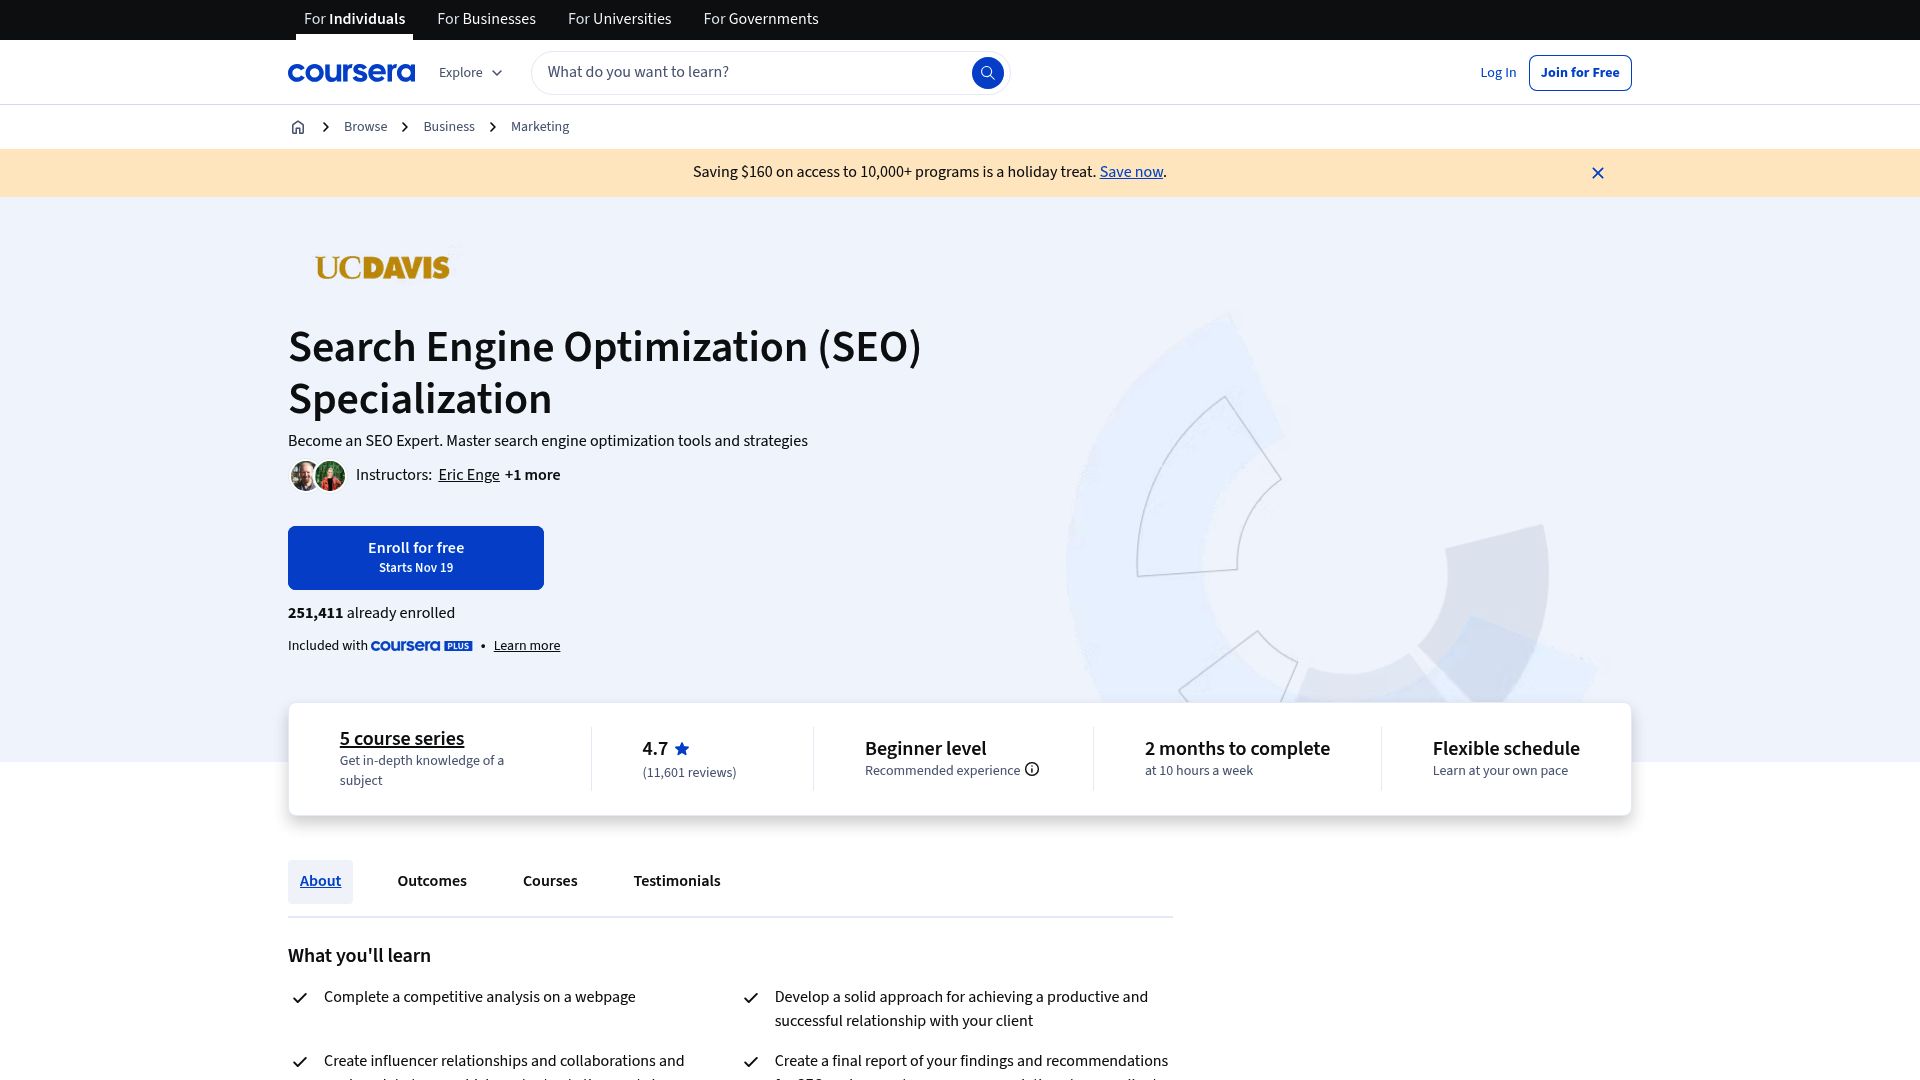Select Eric Enge's instructor avatar
The height and width of the screenshot is (1080, 1920).
(304, 475)
